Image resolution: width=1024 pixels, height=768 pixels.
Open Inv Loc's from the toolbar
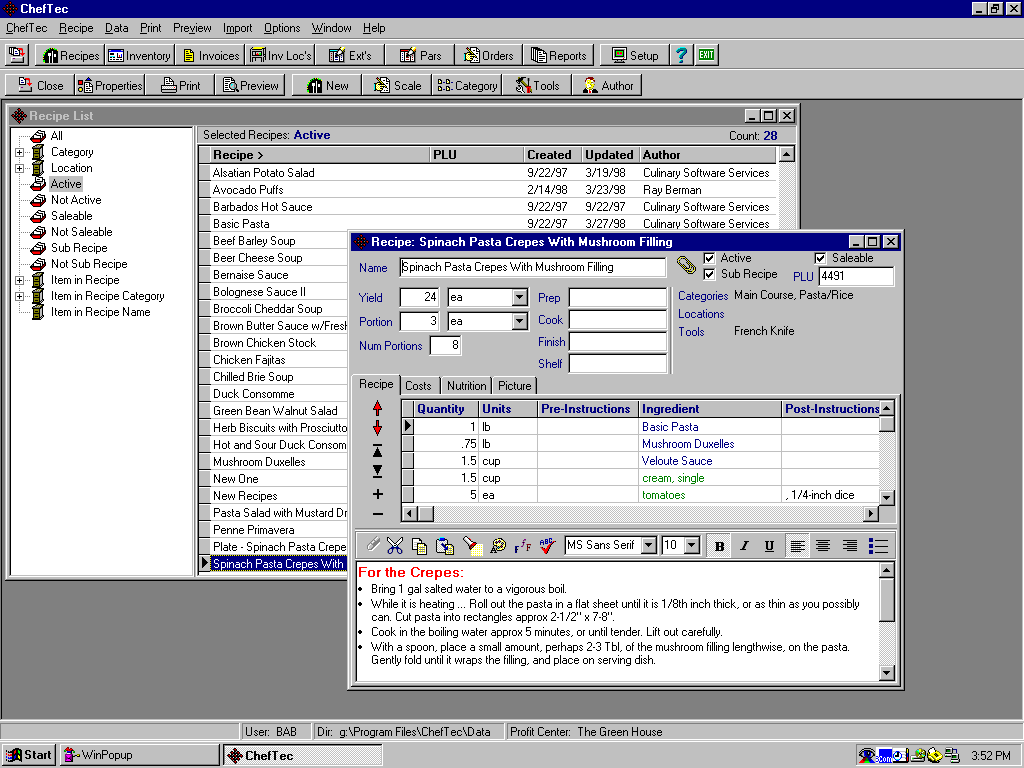[x=281, y=56]
